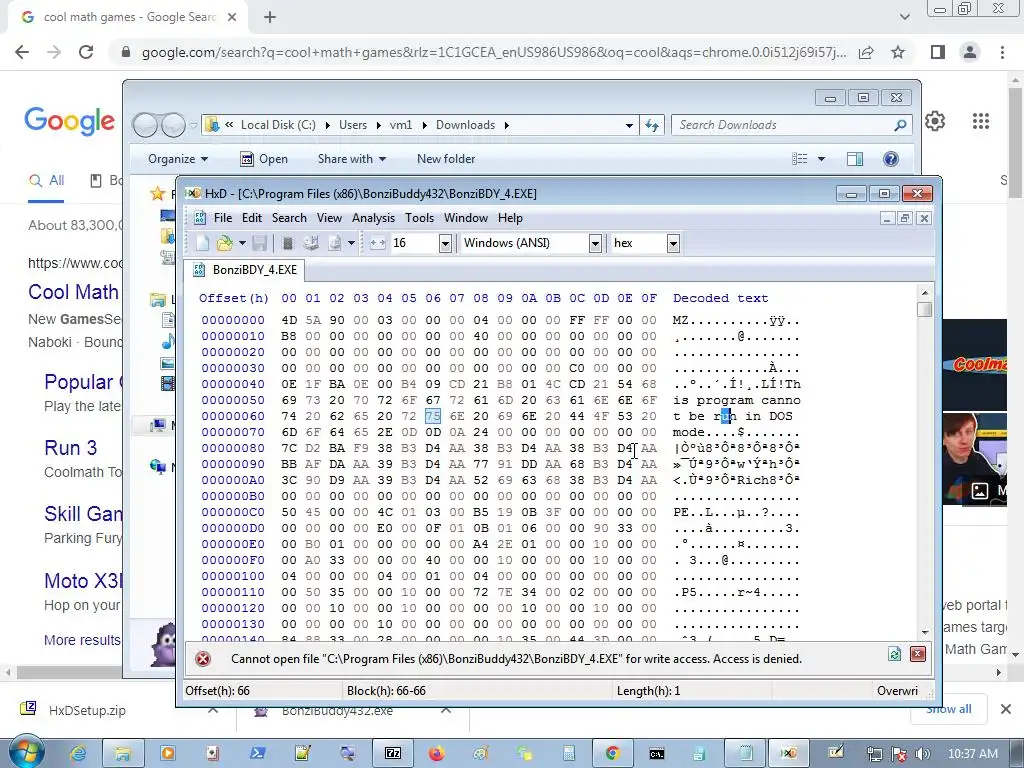Open Google settings gear icon
The height and width of the screenshot is (768, 1024).
coord(935,121)
